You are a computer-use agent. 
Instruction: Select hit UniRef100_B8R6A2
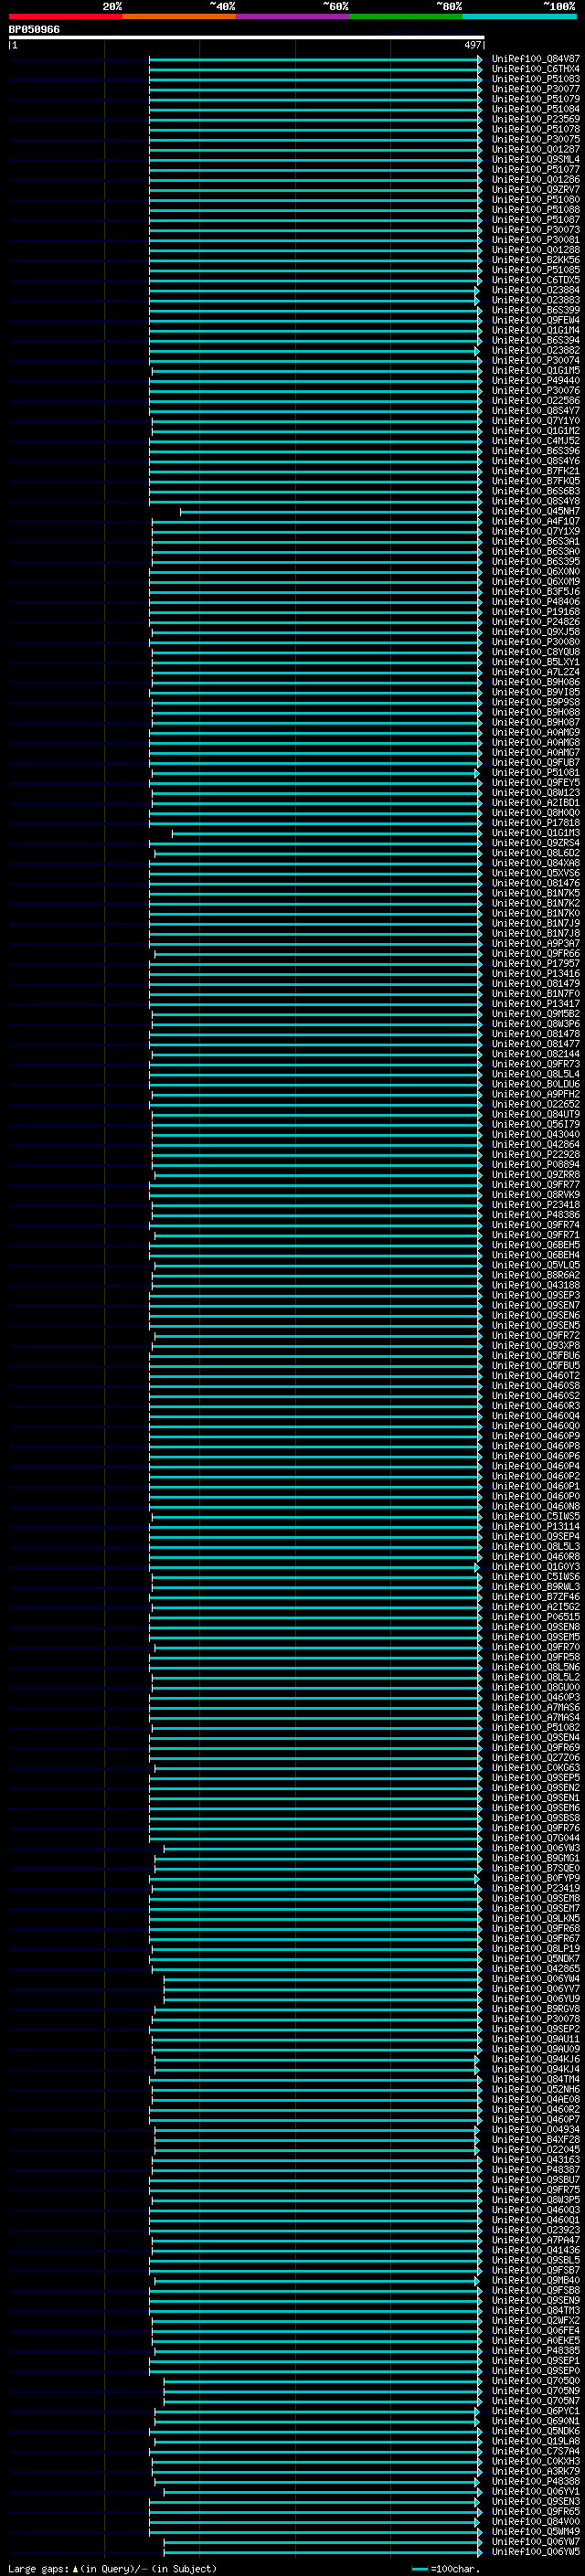click(535, 1275)
